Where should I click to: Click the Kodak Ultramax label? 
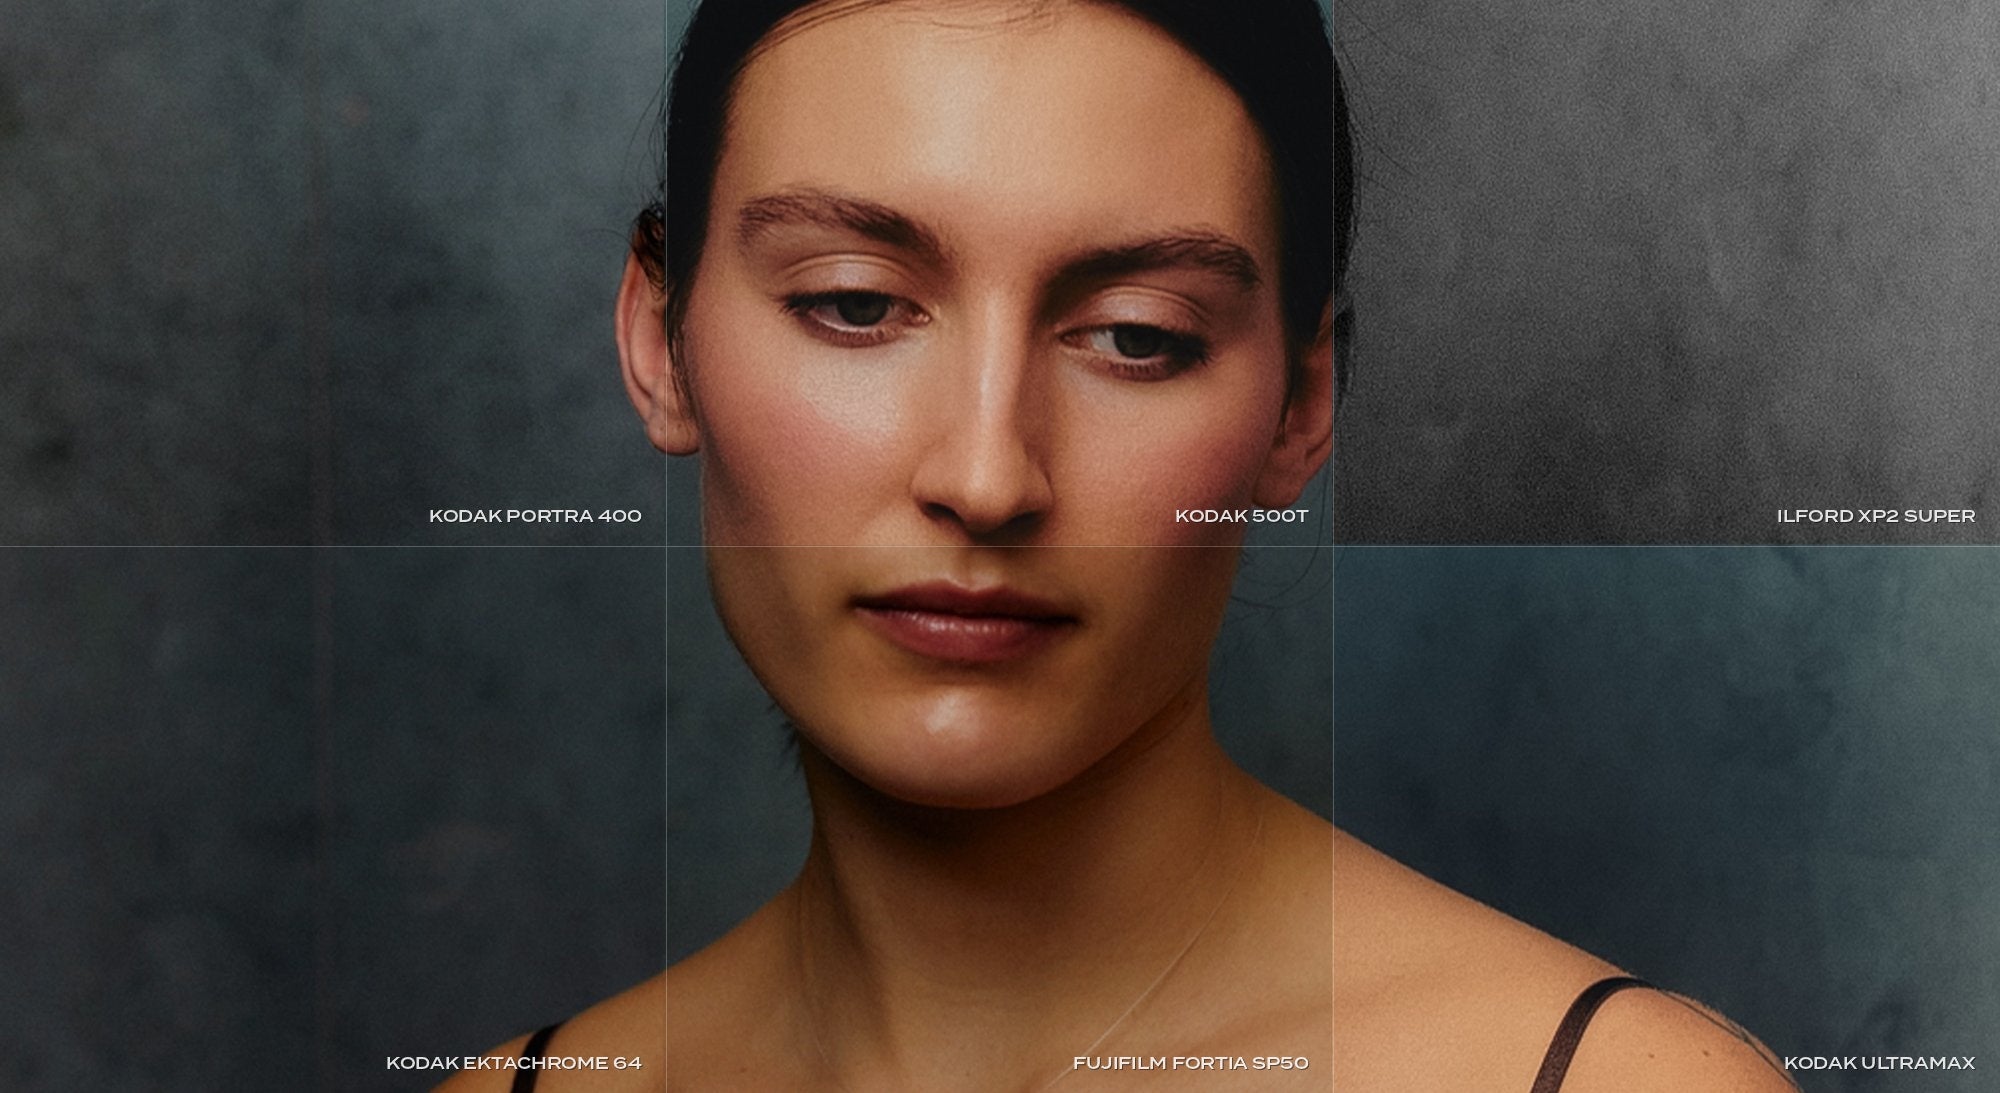(x=1879, y=1063)
